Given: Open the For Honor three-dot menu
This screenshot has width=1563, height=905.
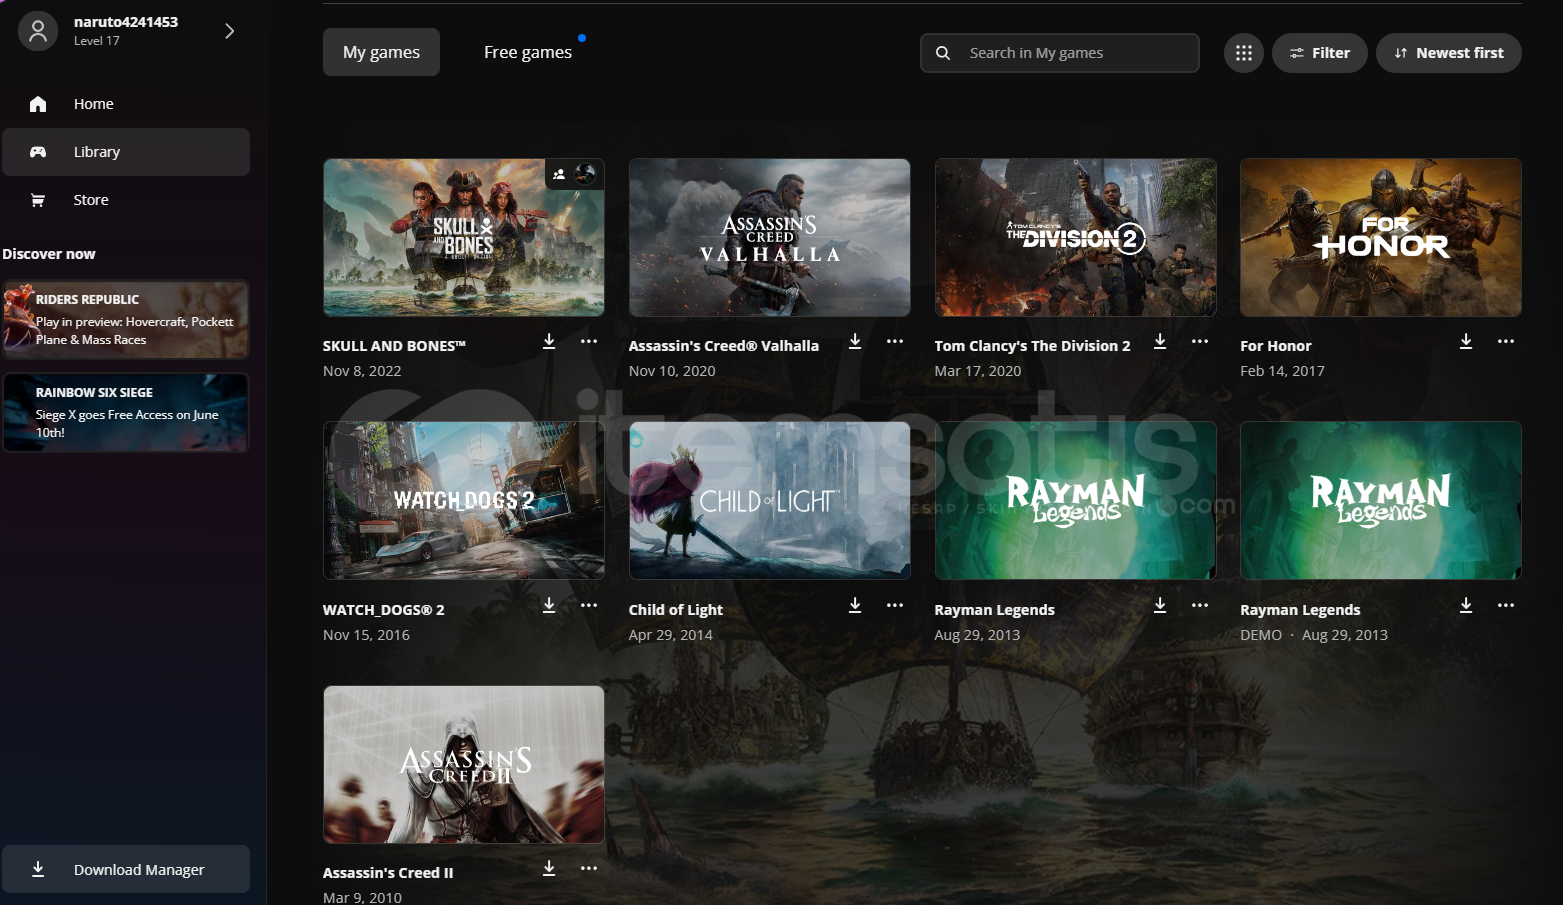Looking at the screenshot, I should coord(1506,342).
